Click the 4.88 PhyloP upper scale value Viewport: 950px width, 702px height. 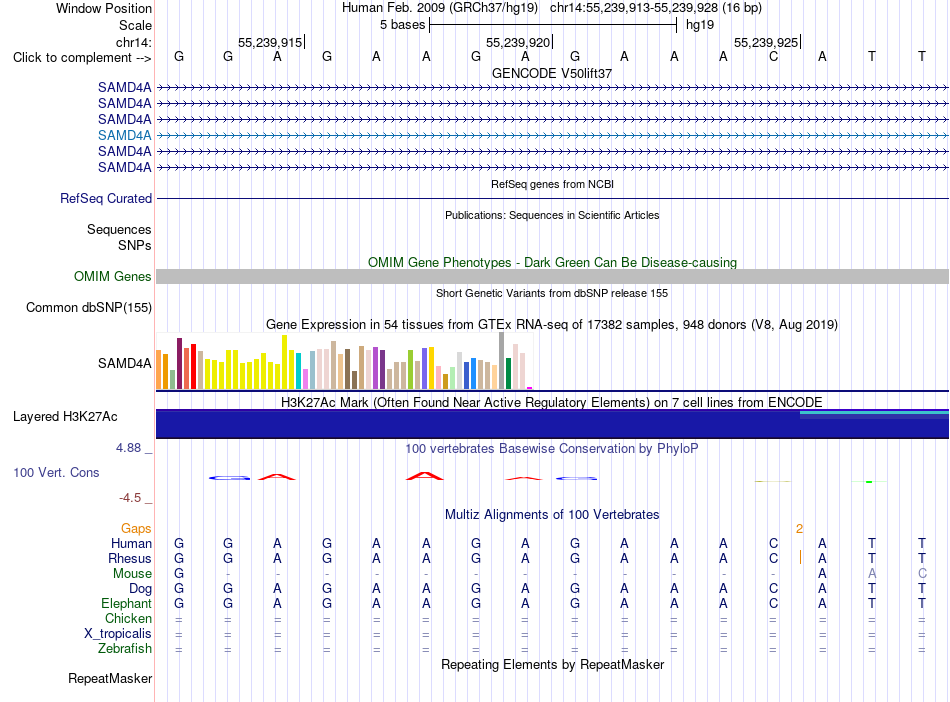128,448
